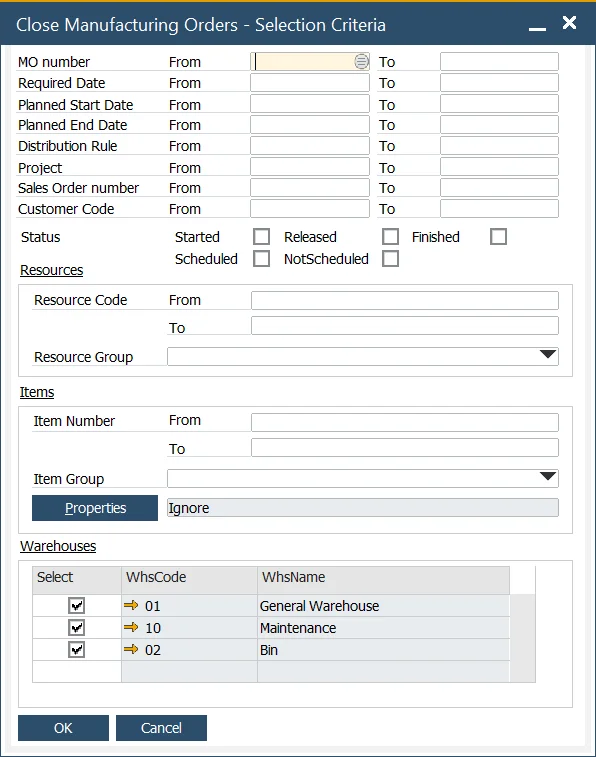Deselect the Maintenance warehouse checkbox
The image size is (596, 757).
point(76,628)
